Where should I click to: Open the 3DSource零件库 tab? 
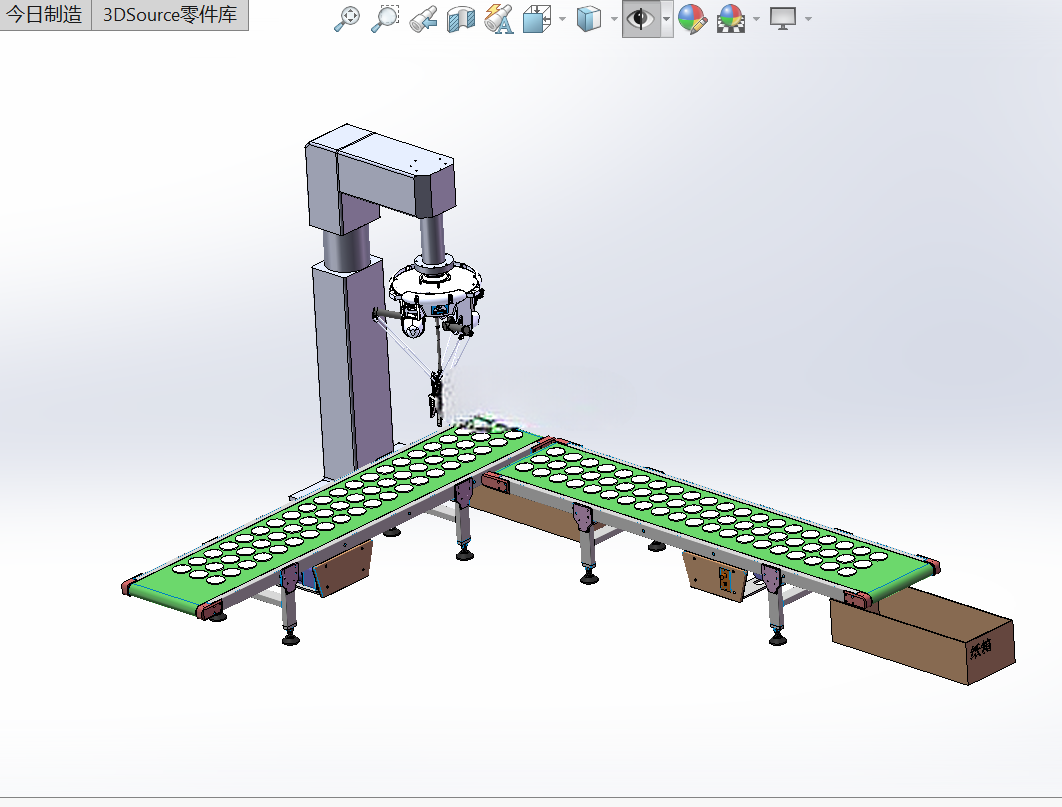click(x=170, y=15)
